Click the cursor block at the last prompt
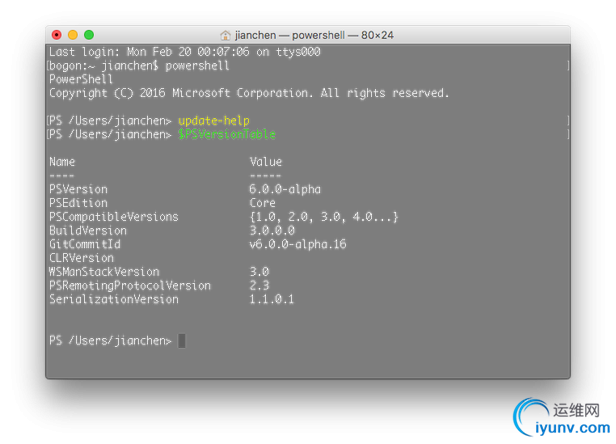Screen dimensions: 616x444 click(182, 341)
